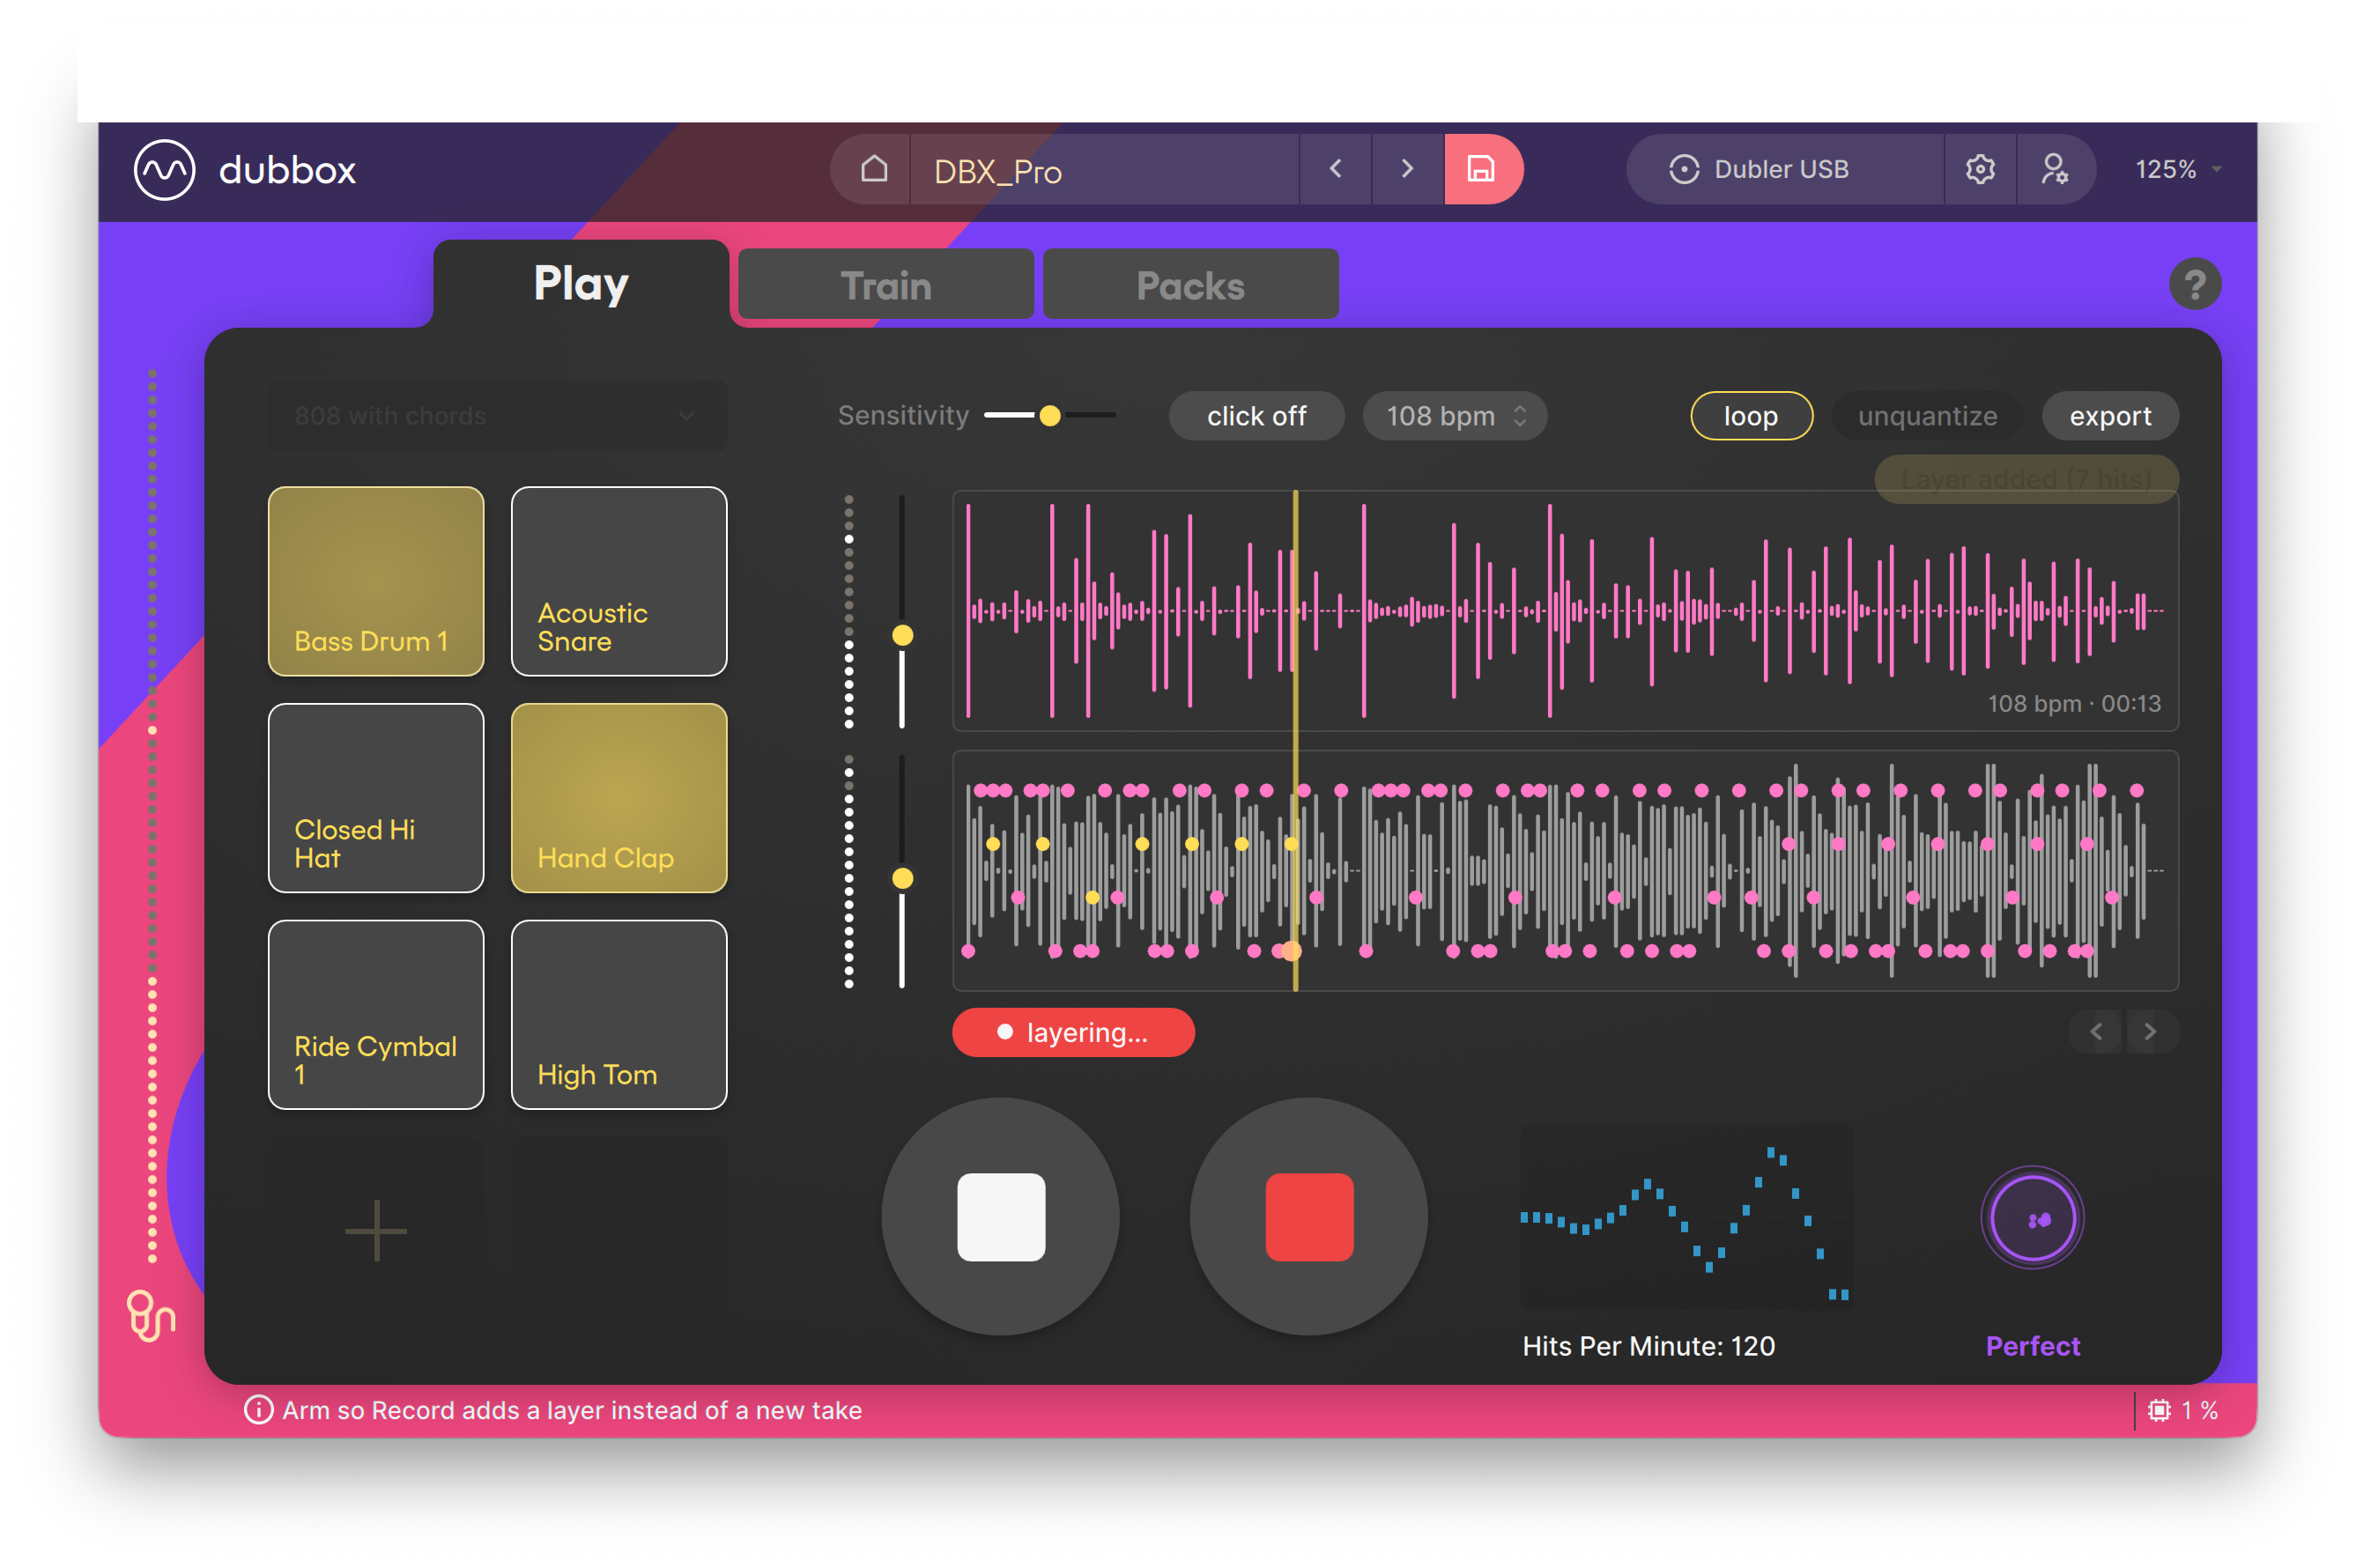The width and height of the screenshot is (2356, 1568).
Task: Click the Hits Per Minute: 120 text
Action: [x=1648, y=1346]
